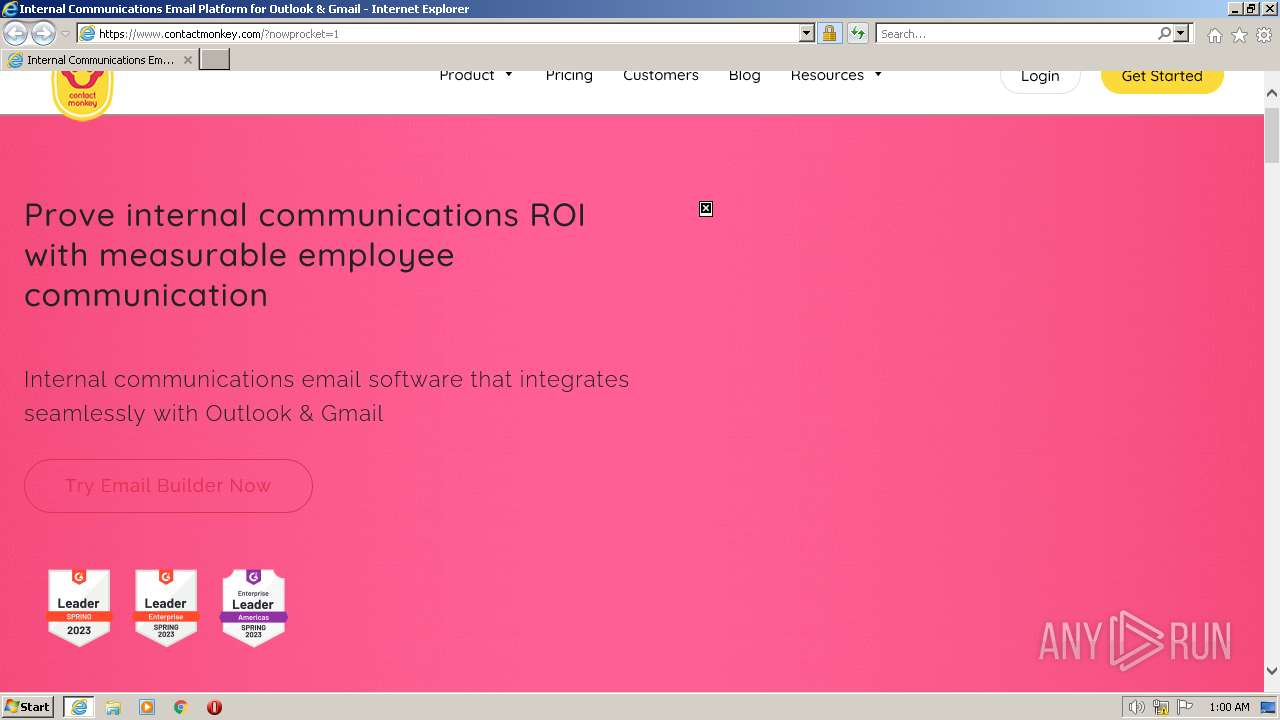Launch Chrome from the taskbar
1280x720 pixels.
pos(181,707)
